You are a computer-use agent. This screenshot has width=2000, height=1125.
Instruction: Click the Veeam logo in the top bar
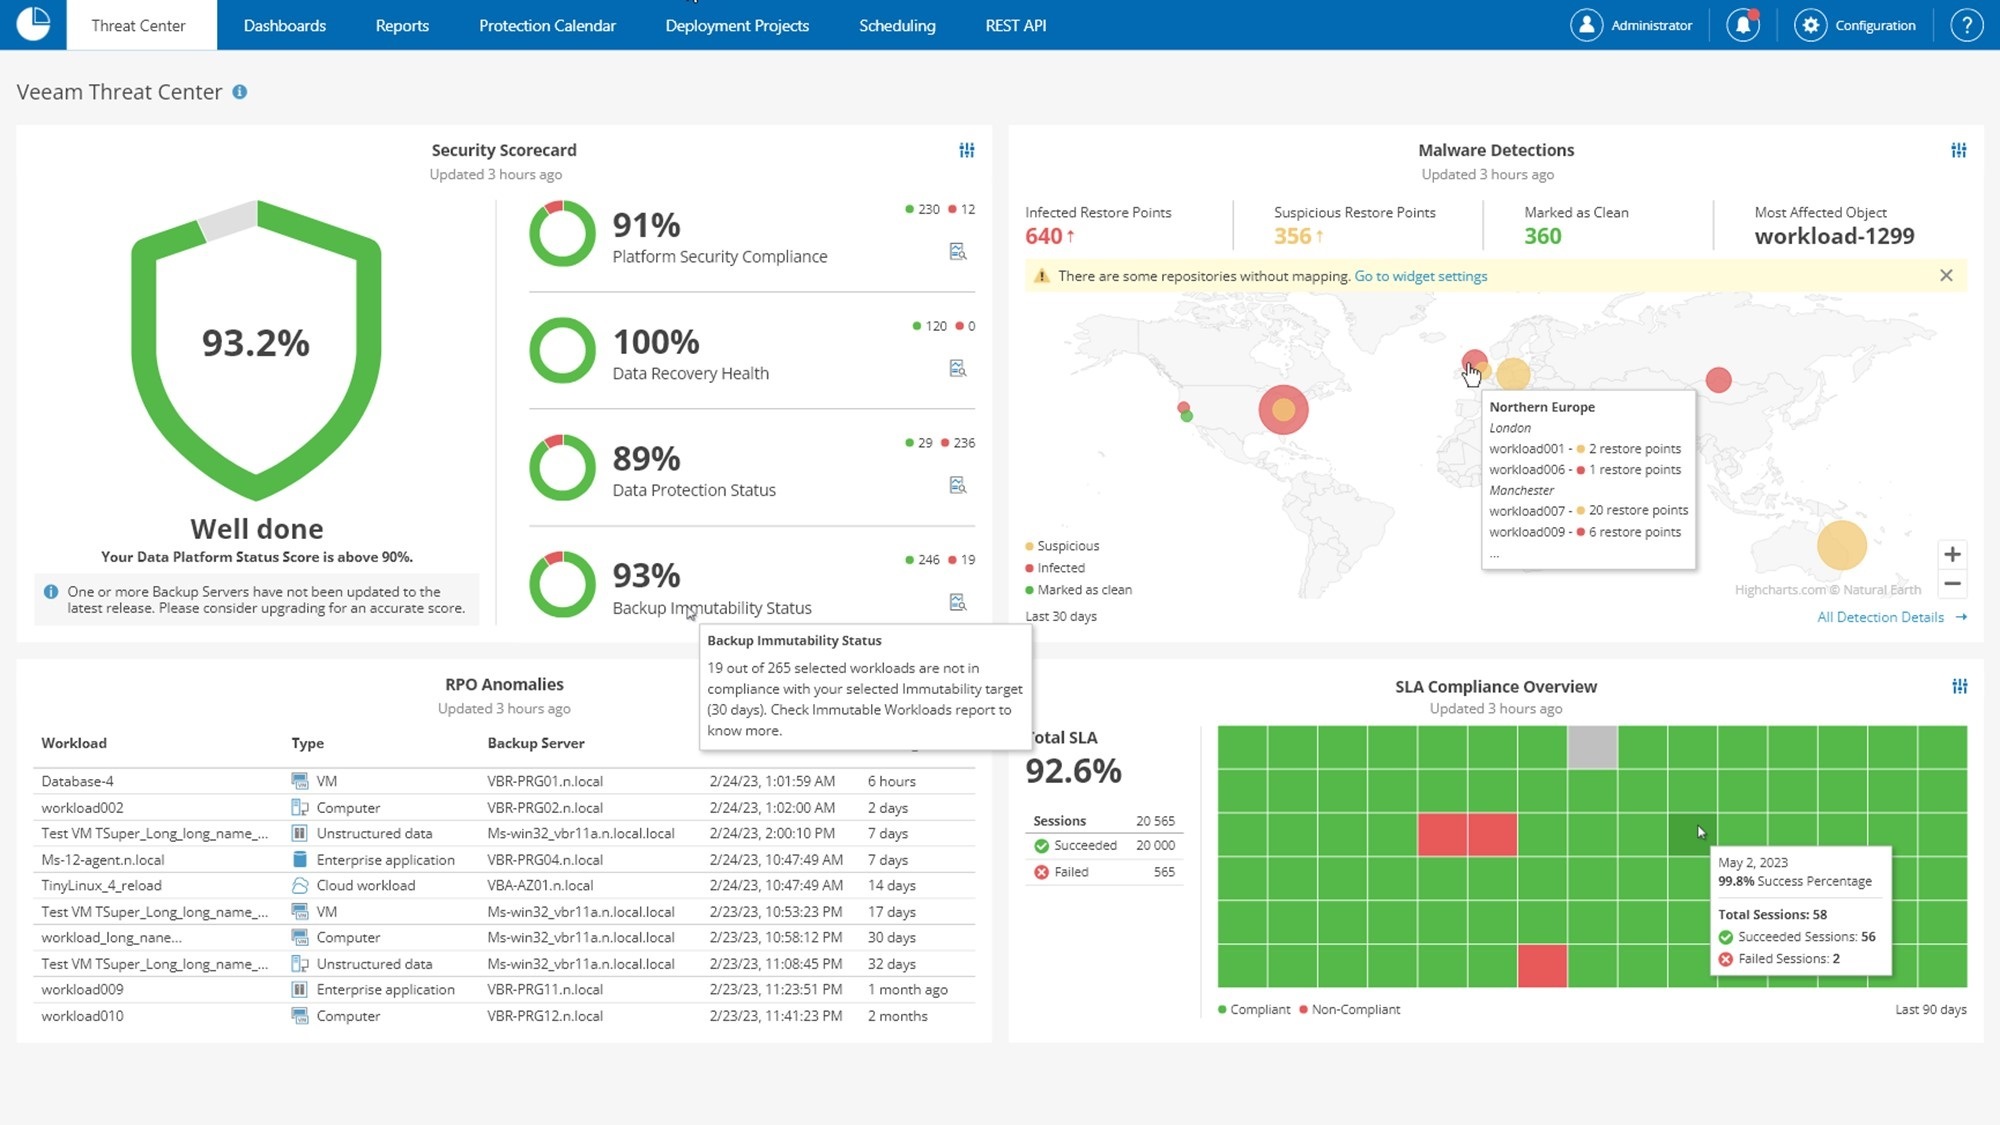(x=33, y=25)
